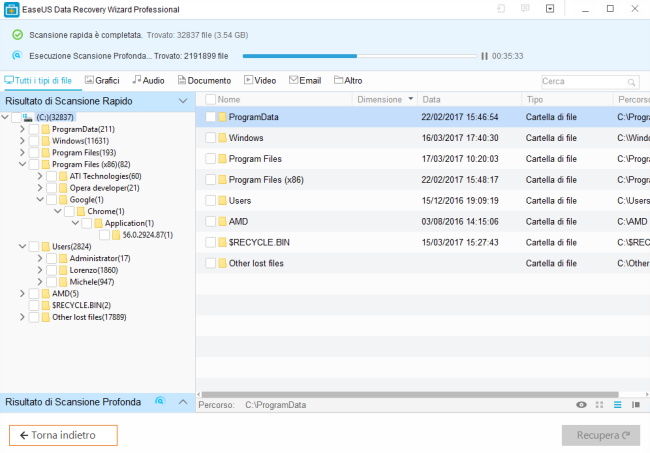Click the search magnifier icon
Image resolution: width=650 pixels, height=453 pixels.
click(631, 82)
